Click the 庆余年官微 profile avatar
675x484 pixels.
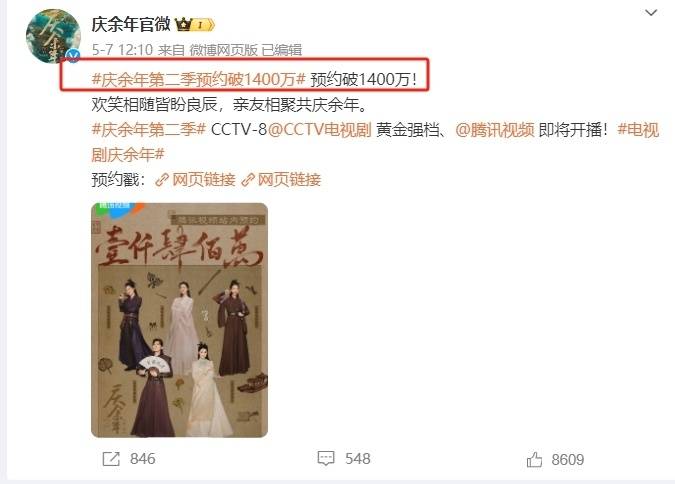click(x=53, y=36)
